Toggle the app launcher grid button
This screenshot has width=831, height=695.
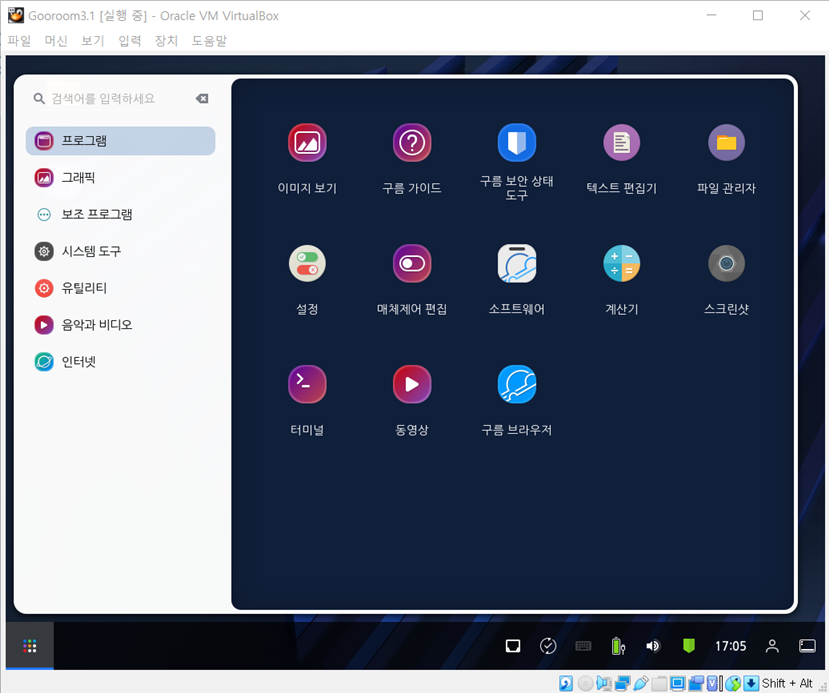click(x=30, y=647)
